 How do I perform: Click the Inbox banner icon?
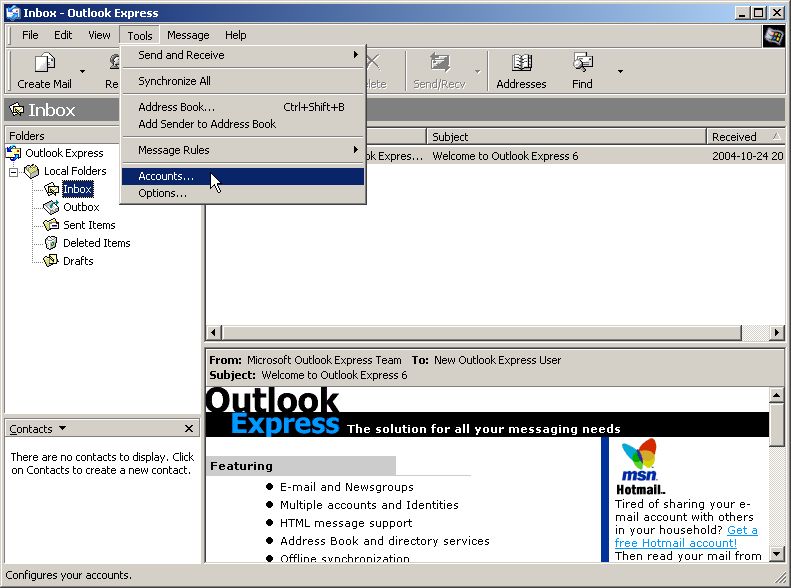17,109
